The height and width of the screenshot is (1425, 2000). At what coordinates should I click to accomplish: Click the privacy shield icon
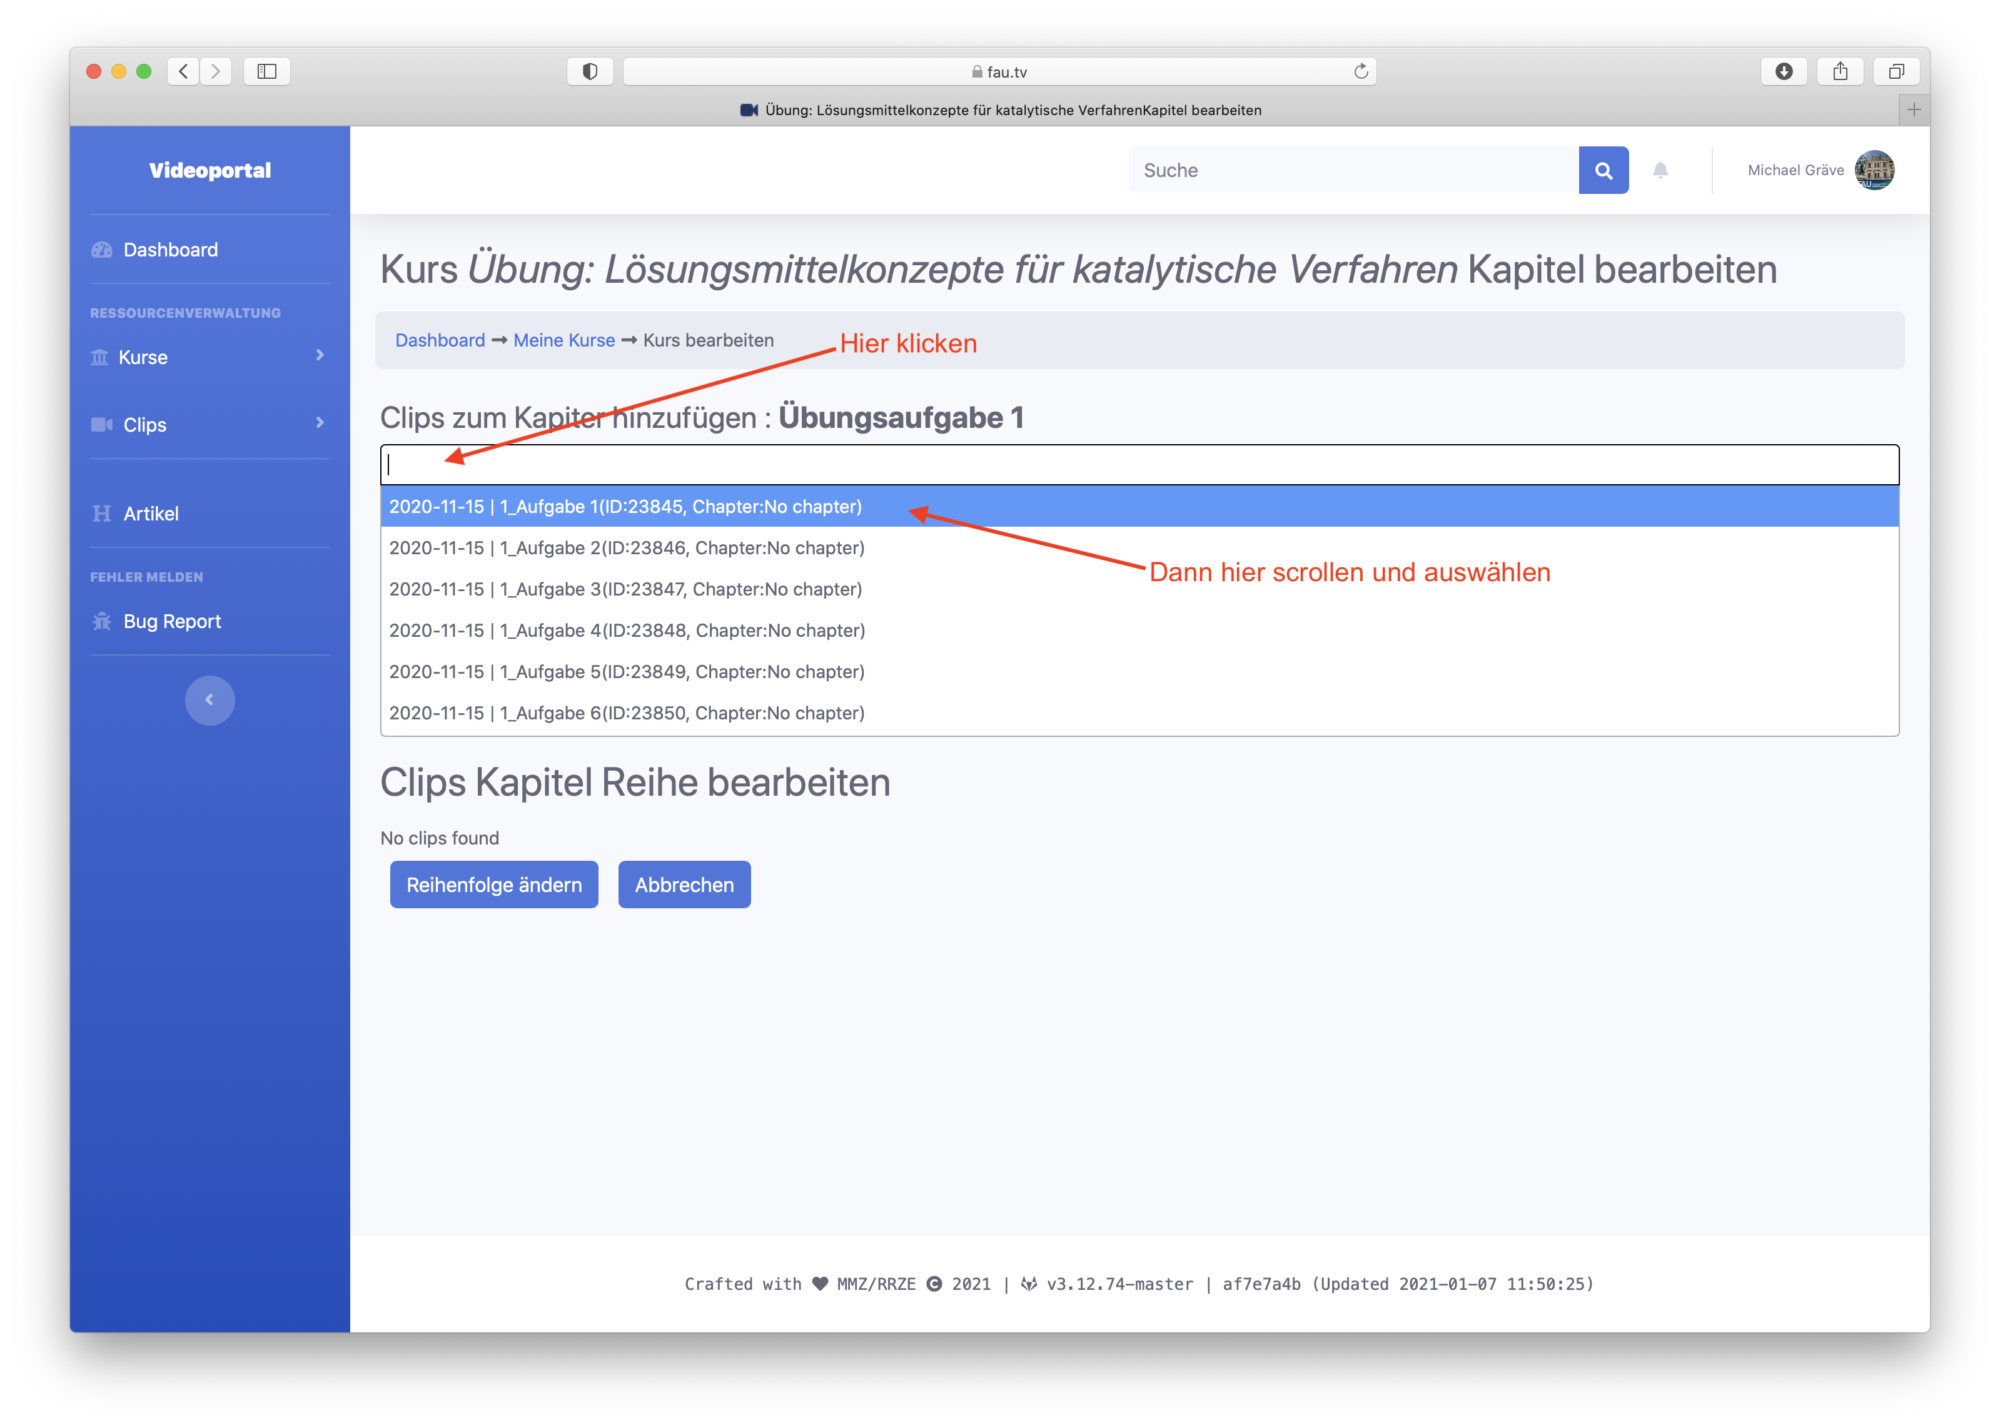click(x=590, y=71)
